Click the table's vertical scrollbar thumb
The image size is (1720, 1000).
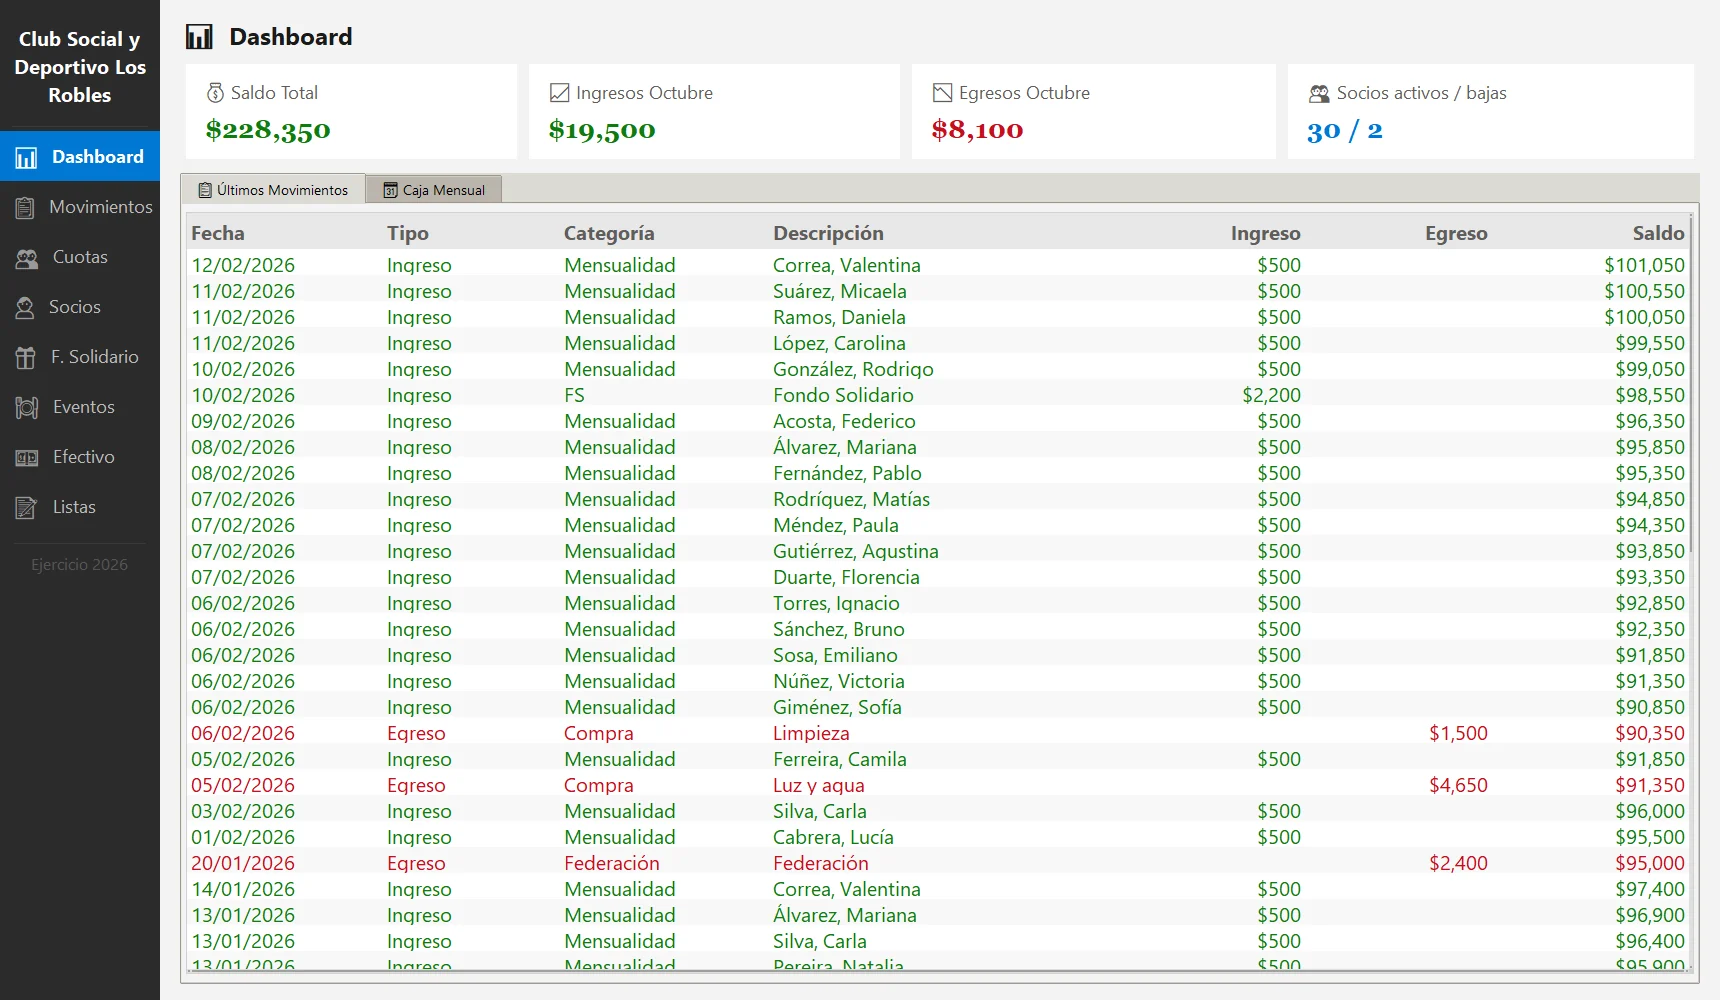[x=1691, y=384]
